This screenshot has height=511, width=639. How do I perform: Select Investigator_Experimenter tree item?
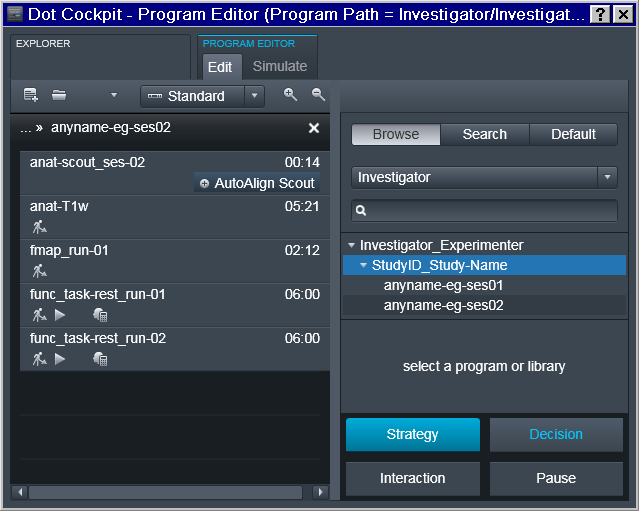pyautogui.click(x=441, y=245)
